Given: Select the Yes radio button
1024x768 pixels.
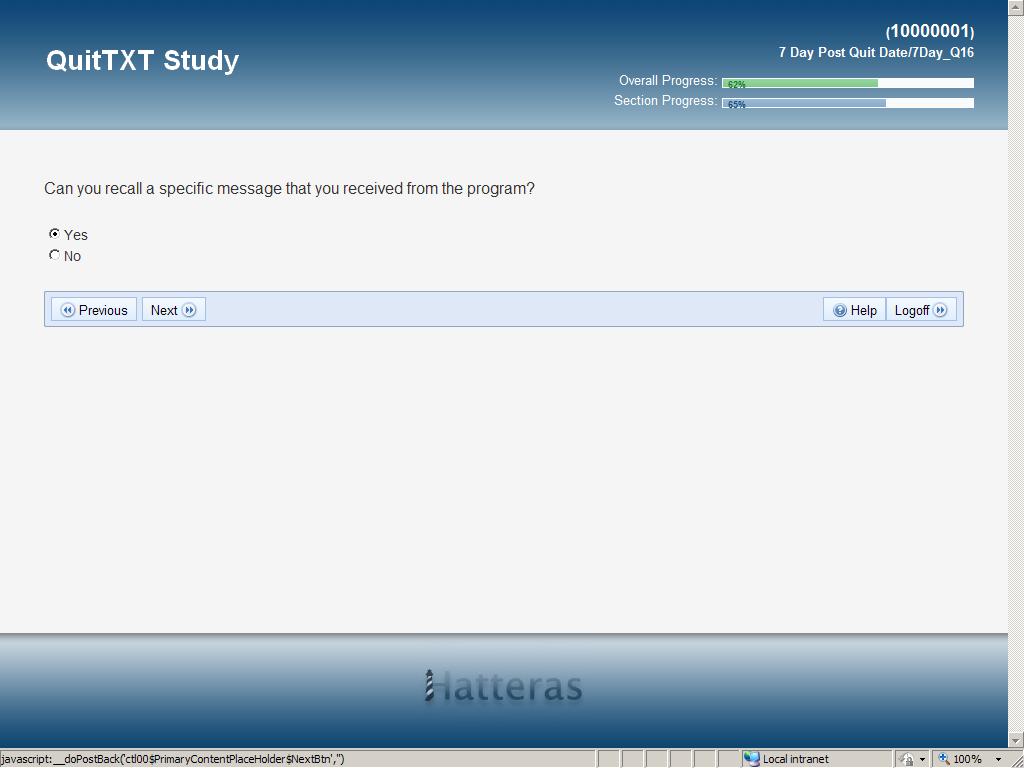Looking at the screenshot, I should click(54, 234).
